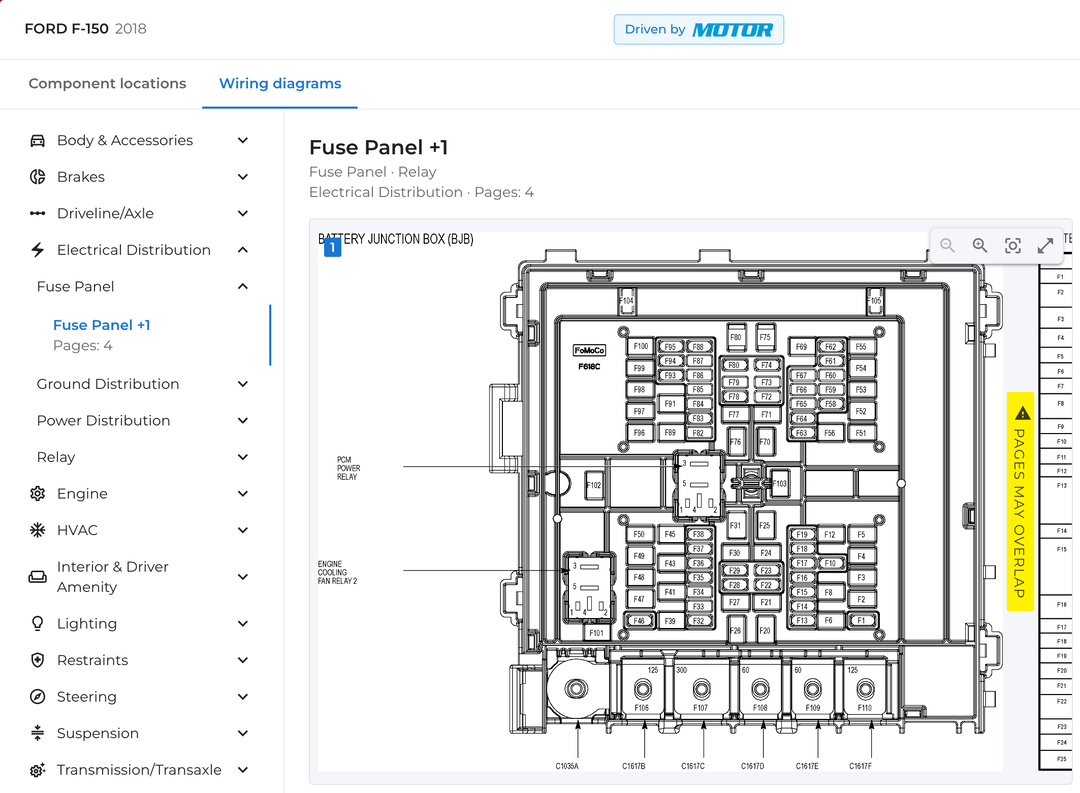Open the Fuse Panel +1 diagram entry
The image size is (1080, 793).
point(101,335)
